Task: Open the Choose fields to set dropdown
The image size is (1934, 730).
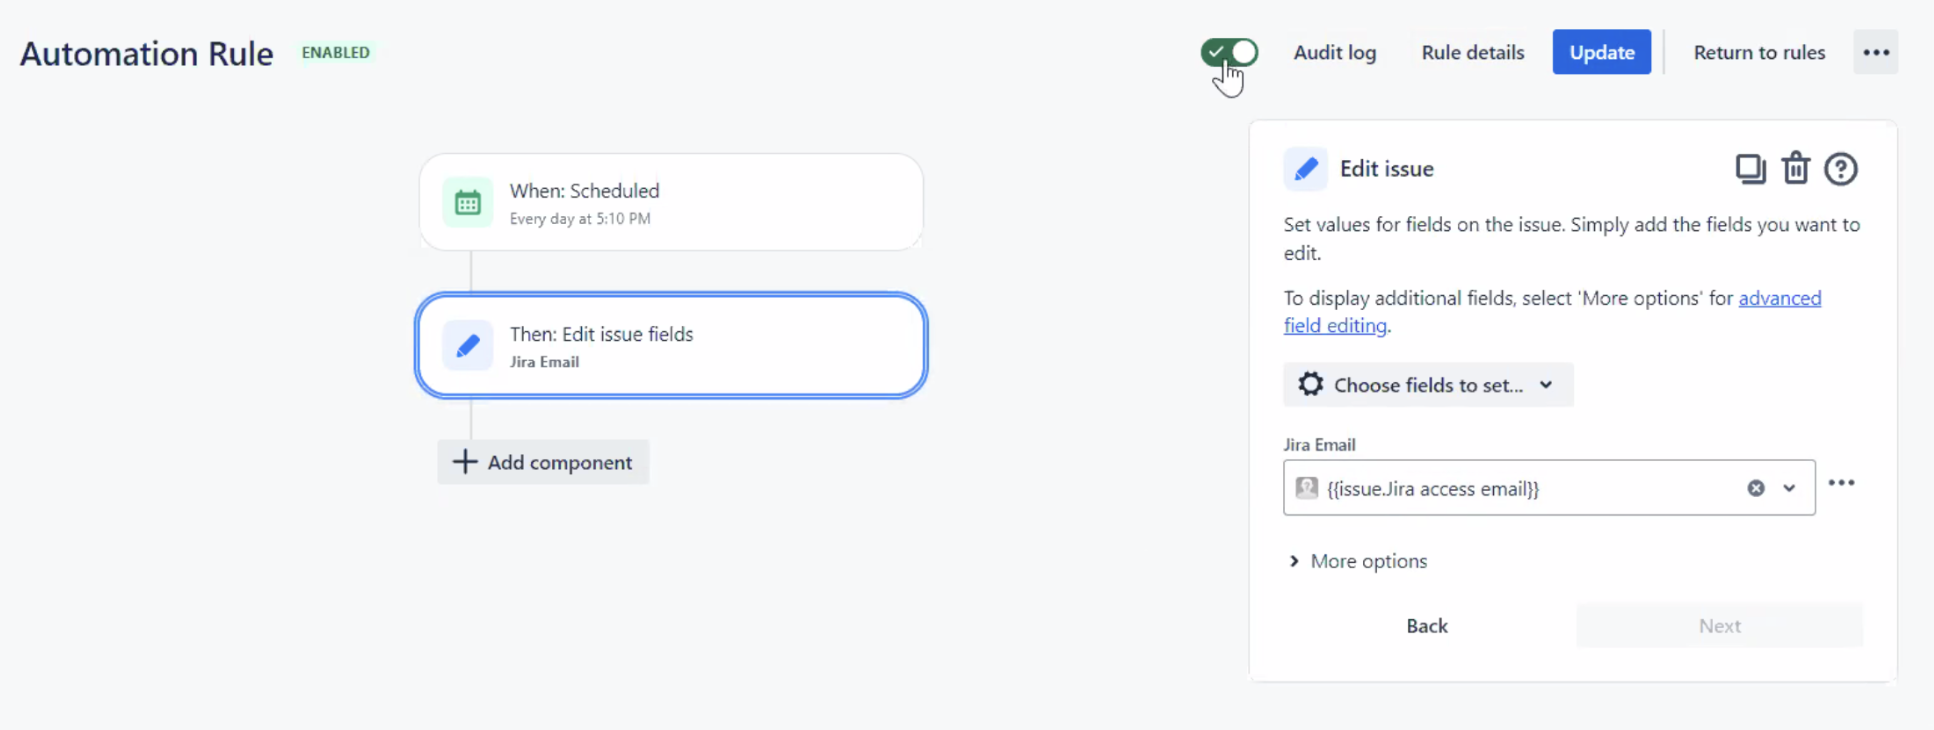Action: pos(1427,385)
